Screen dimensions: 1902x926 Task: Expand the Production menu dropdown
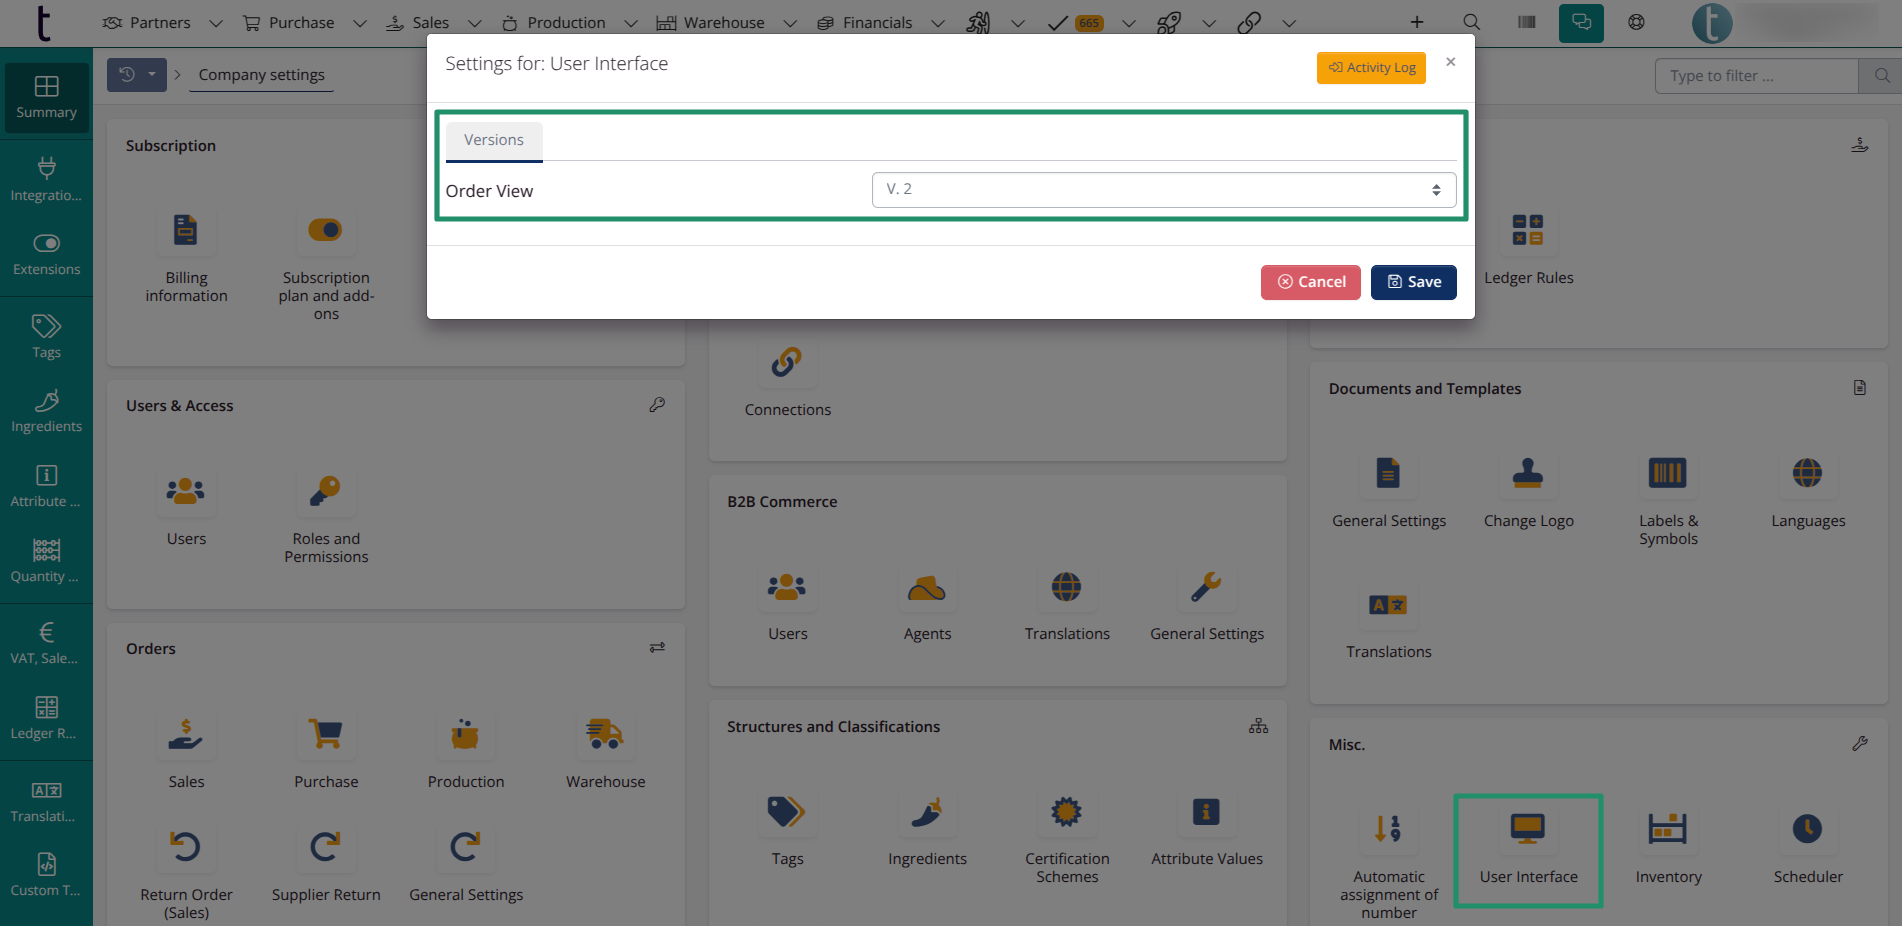tap(630, 23)
